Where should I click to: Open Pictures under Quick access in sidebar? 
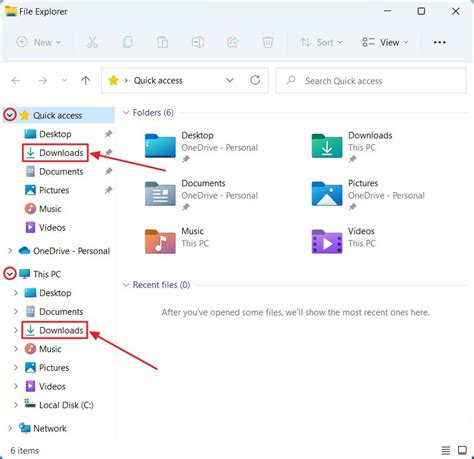tap(47, 190)
